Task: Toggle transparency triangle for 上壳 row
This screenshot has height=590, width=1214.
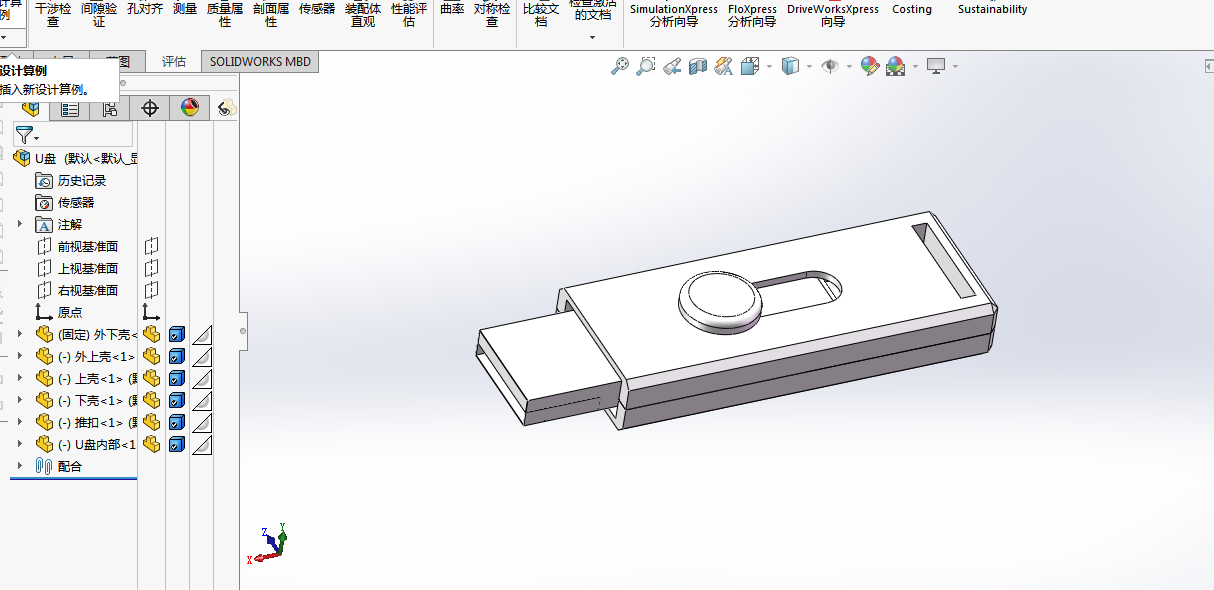Action: point(202,378)
